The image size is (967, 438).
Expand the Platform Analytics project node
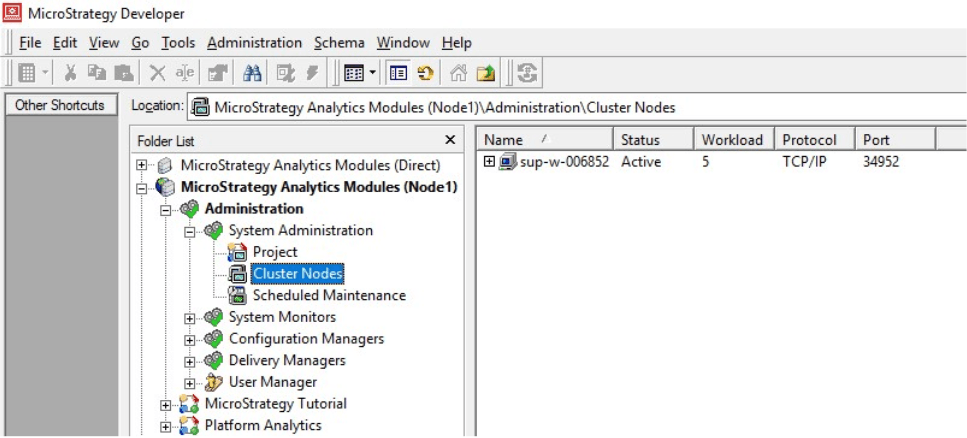click(165, 426)
